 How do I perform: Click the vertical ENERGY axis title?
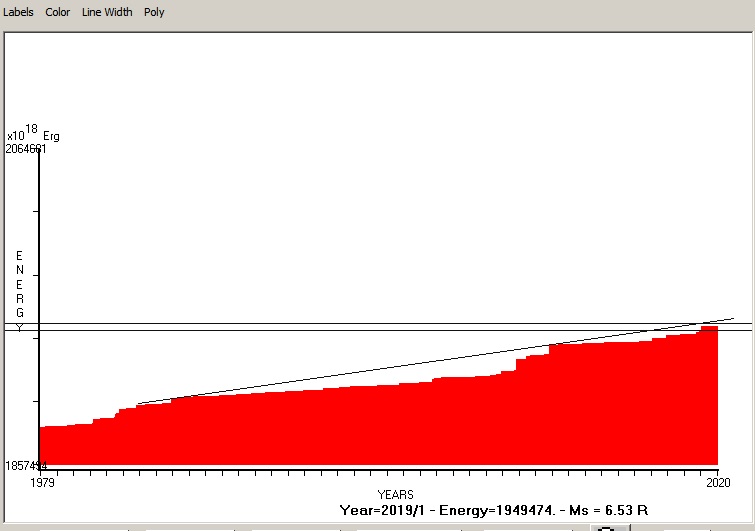19,290
